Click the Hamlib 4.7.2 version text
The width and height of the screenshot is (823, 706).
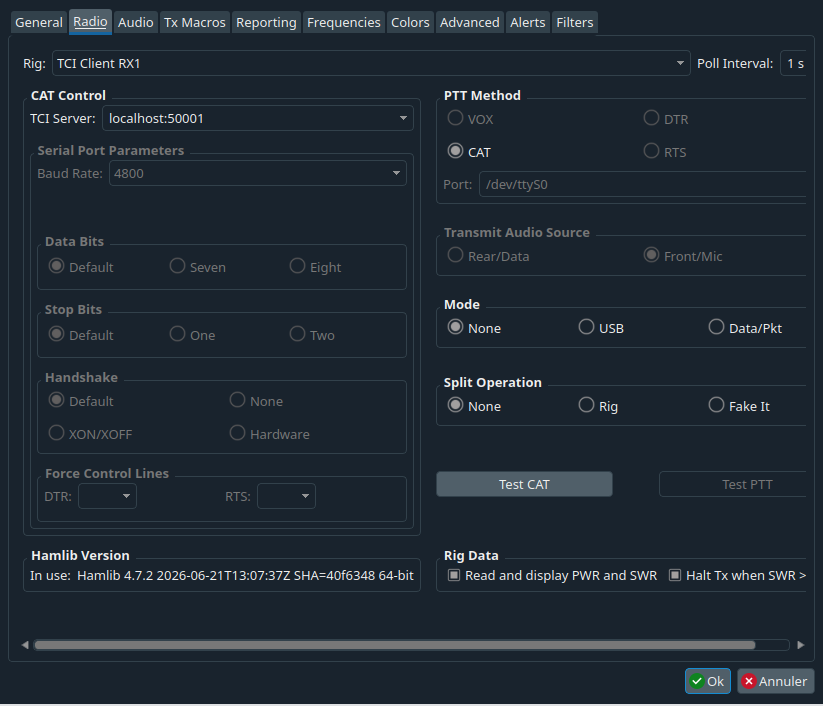coord(245,576)
